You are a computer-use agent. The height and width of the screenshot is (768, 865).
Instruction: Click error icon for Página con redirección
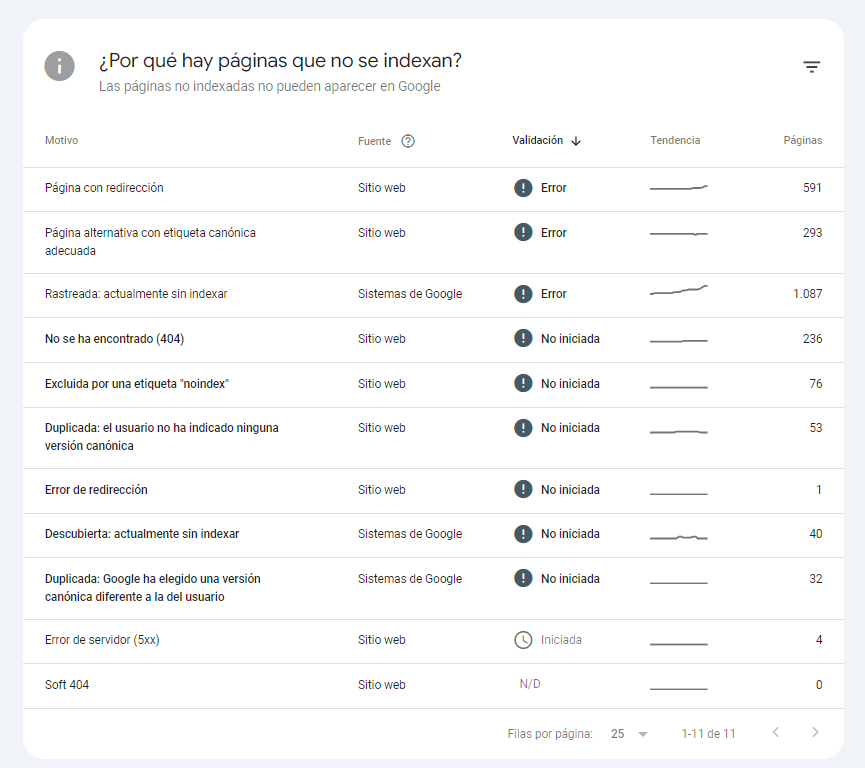[x=523, y=188]
